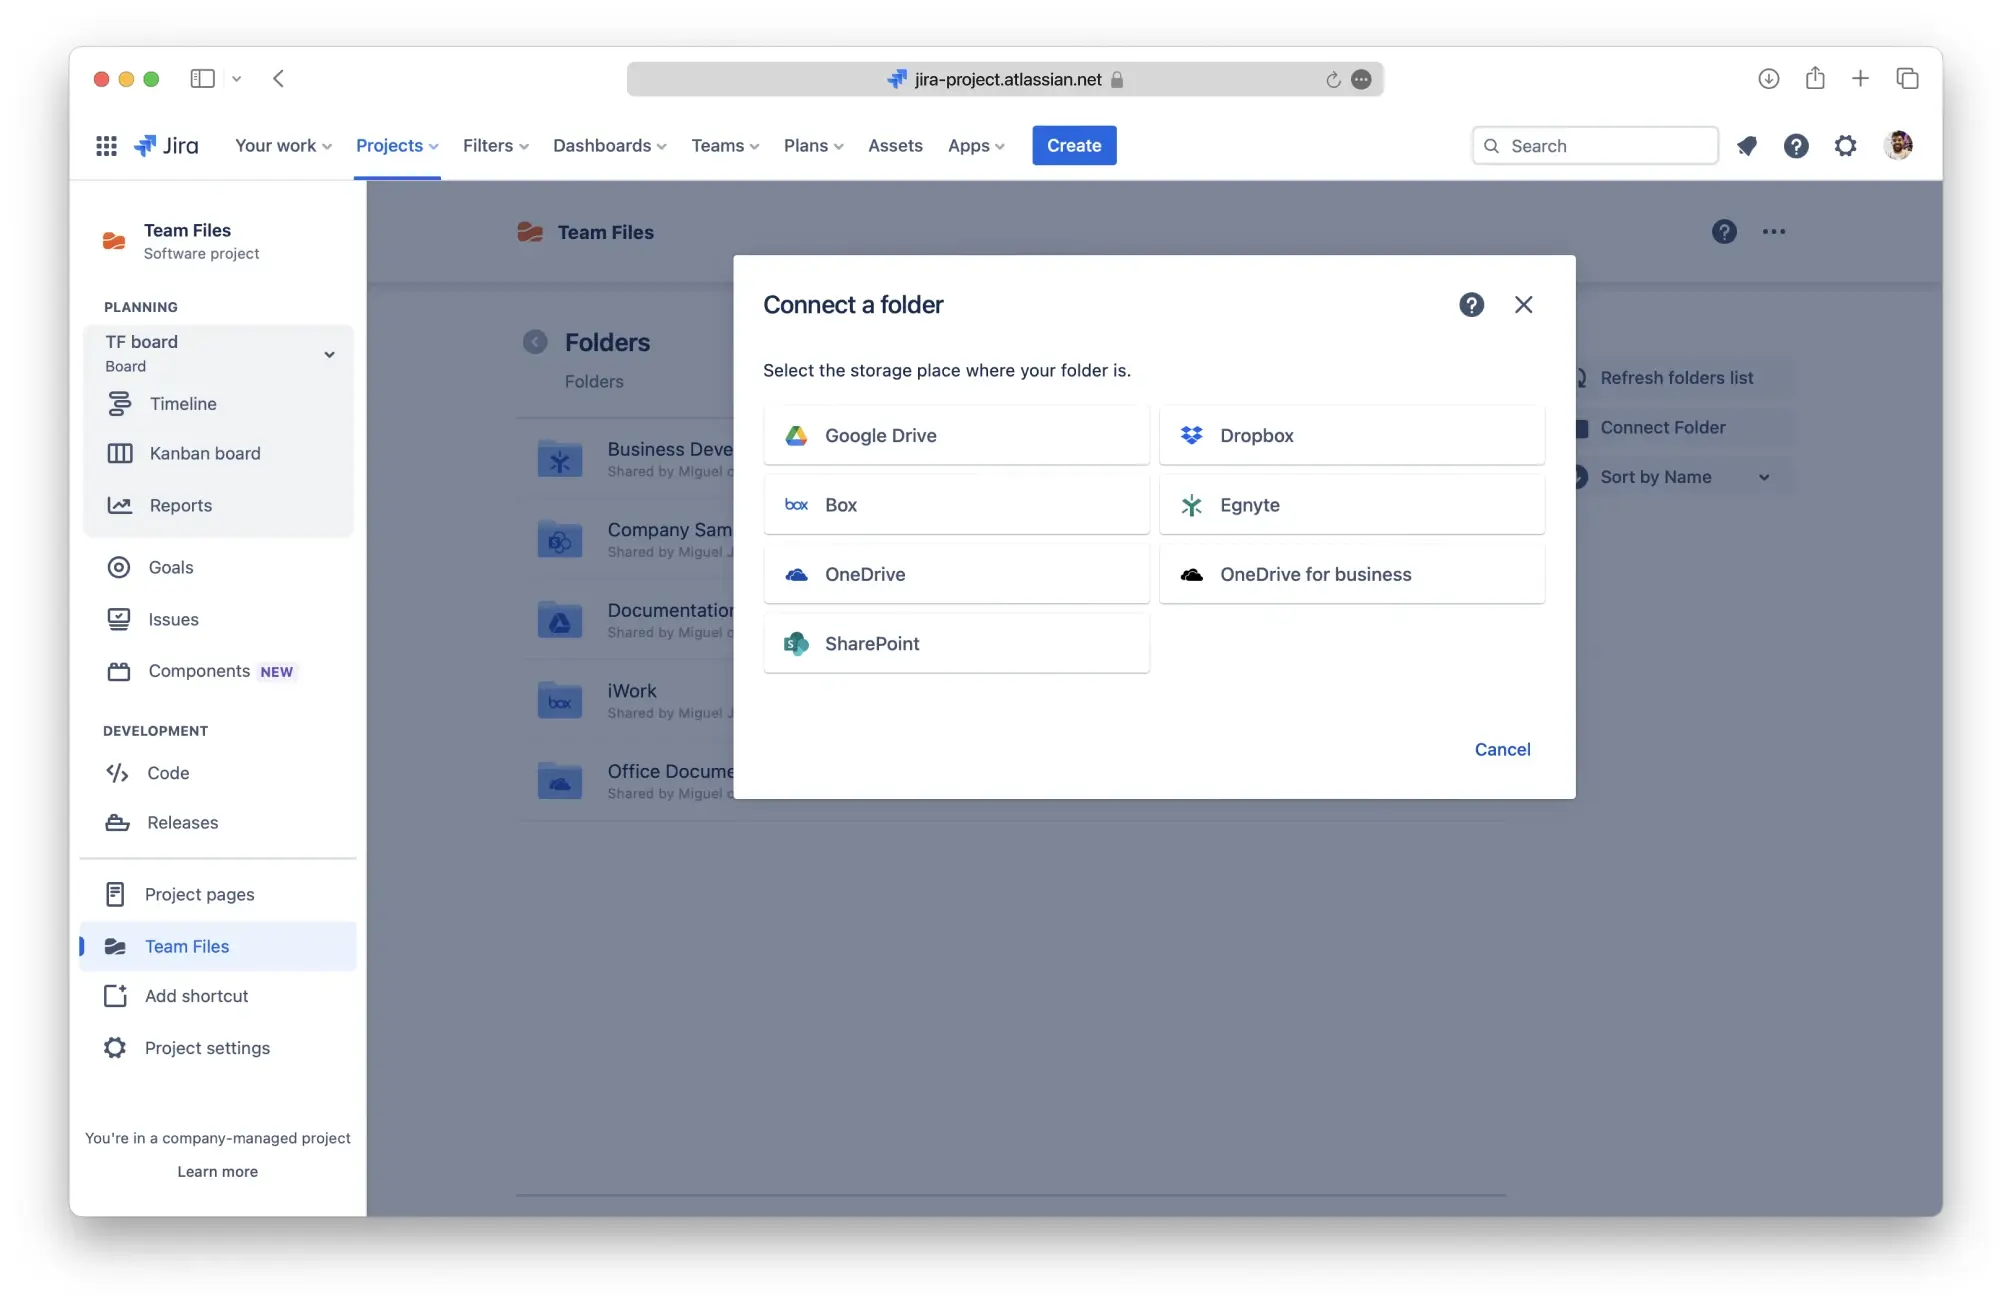The height and width of the screenshot is (1308, 2012).
Task: Open the settings gear in top bar
Action: (1845, 146)
